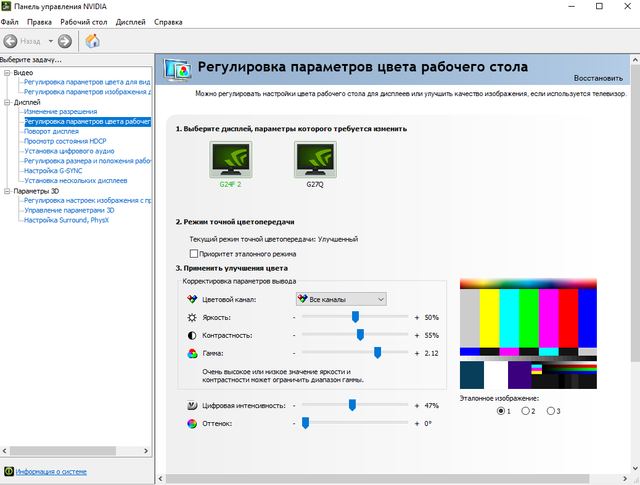Click the Оттенок hue slider handle

pos(305,423)
